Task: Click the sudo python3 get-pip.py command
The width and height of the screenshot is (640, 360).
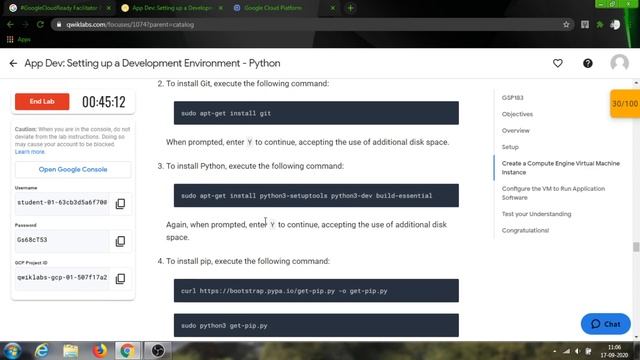Action: tap(316, 325)
